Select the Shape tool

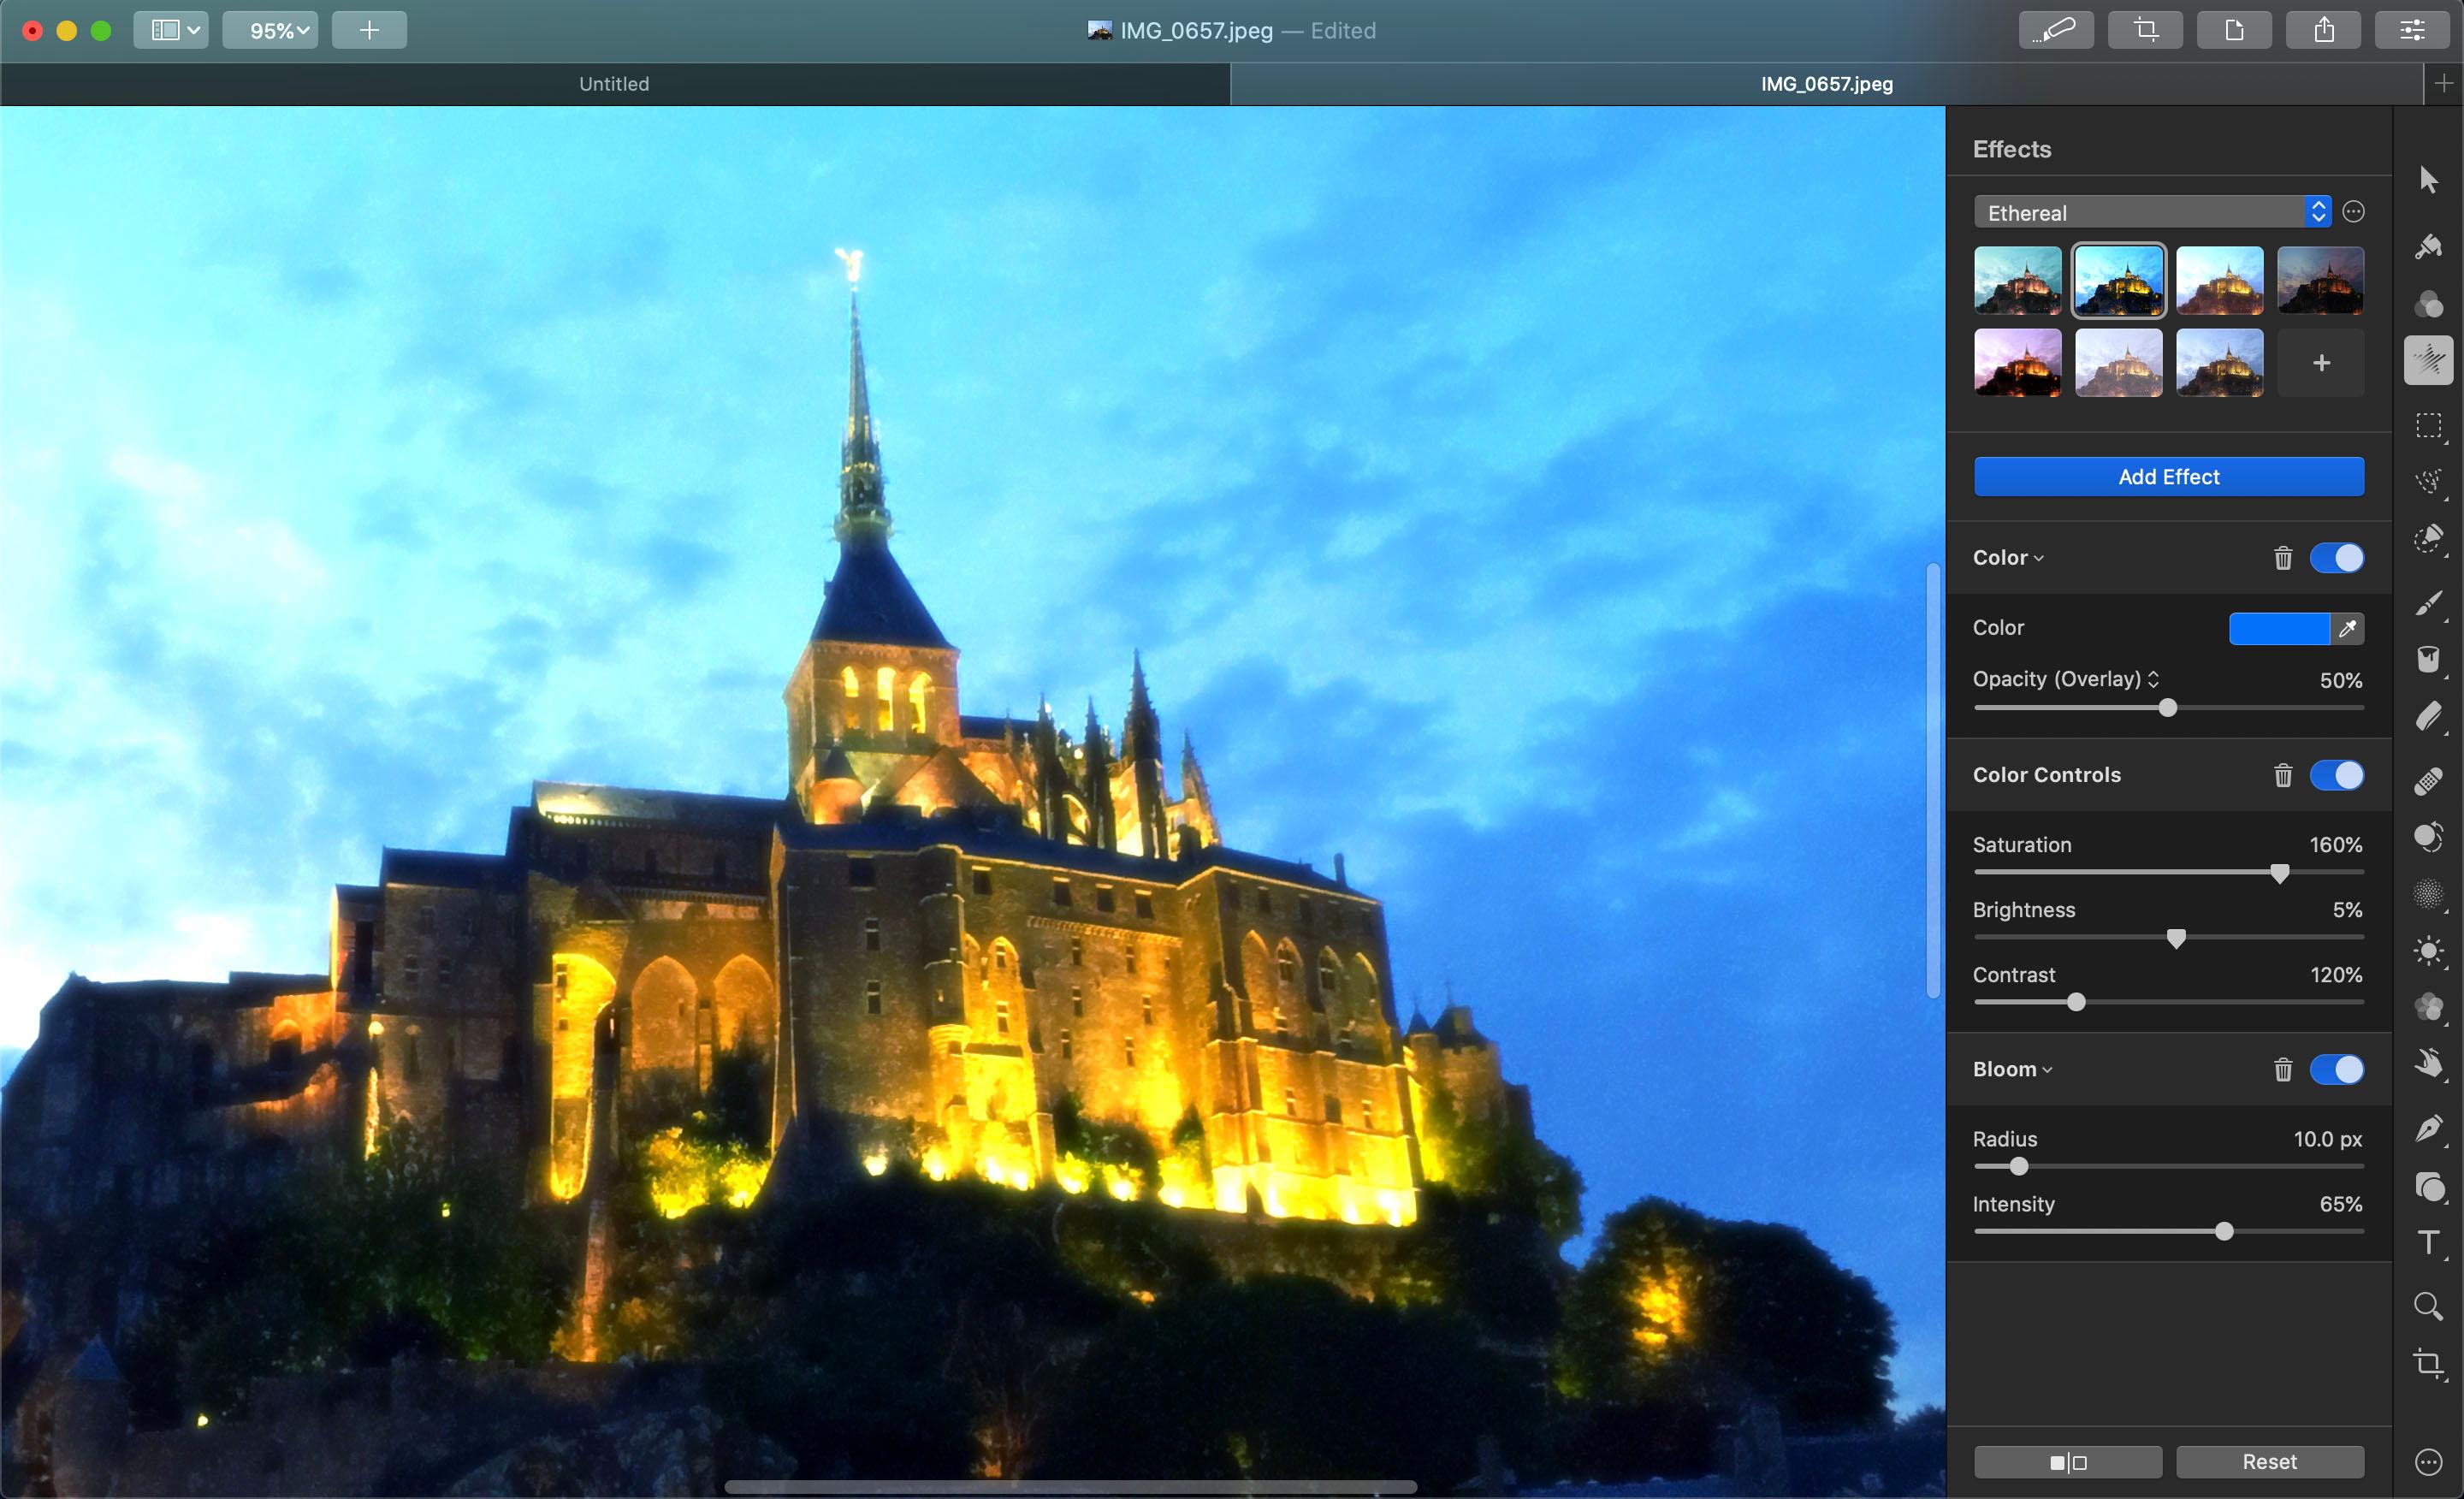pos(2428,1187)
